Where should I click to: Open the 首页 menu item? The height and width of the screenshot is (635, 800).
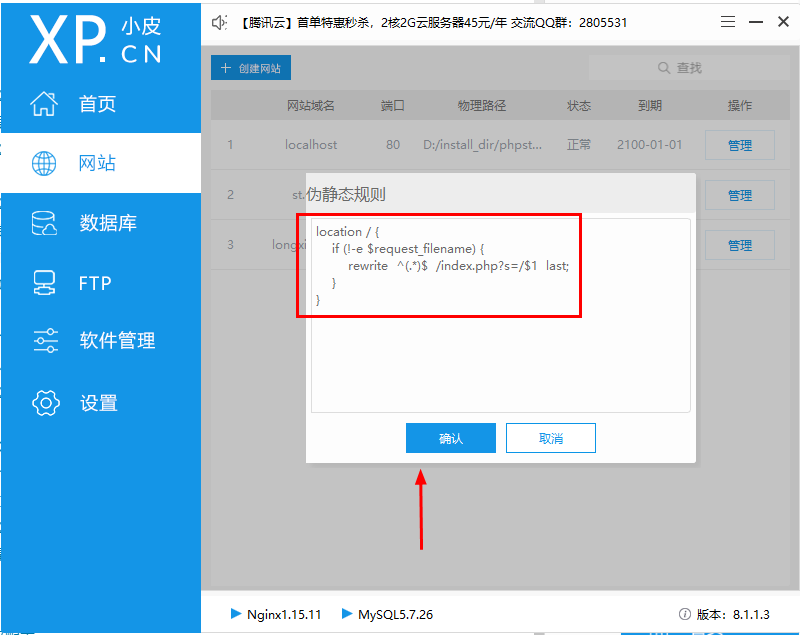coord(101,104)
